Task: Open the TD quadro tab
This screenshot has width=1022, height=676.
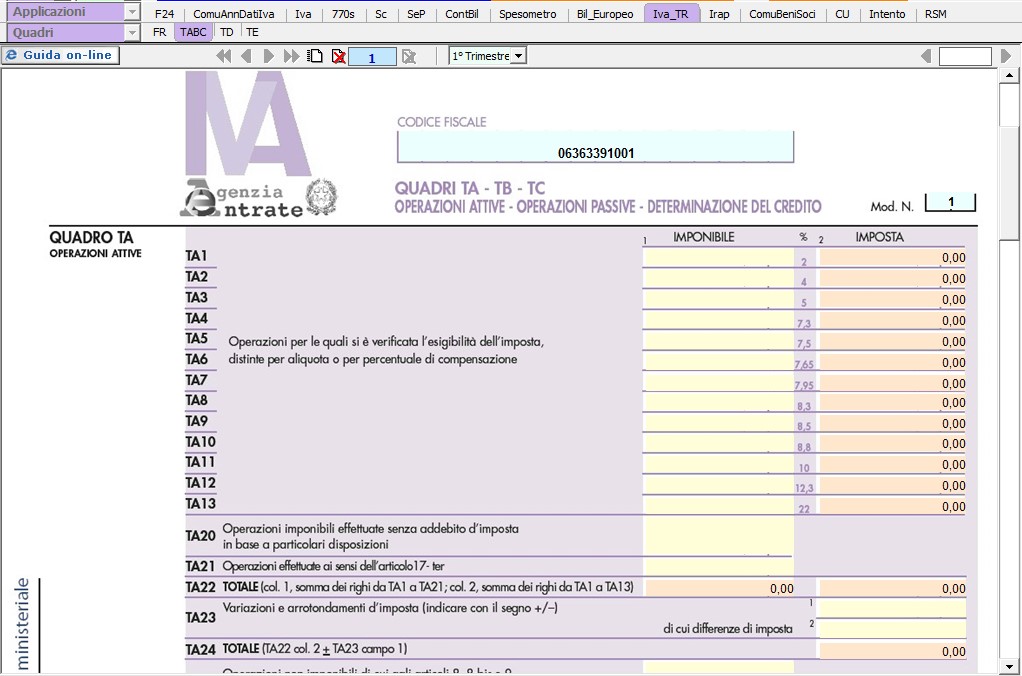Action: [227, 32]
